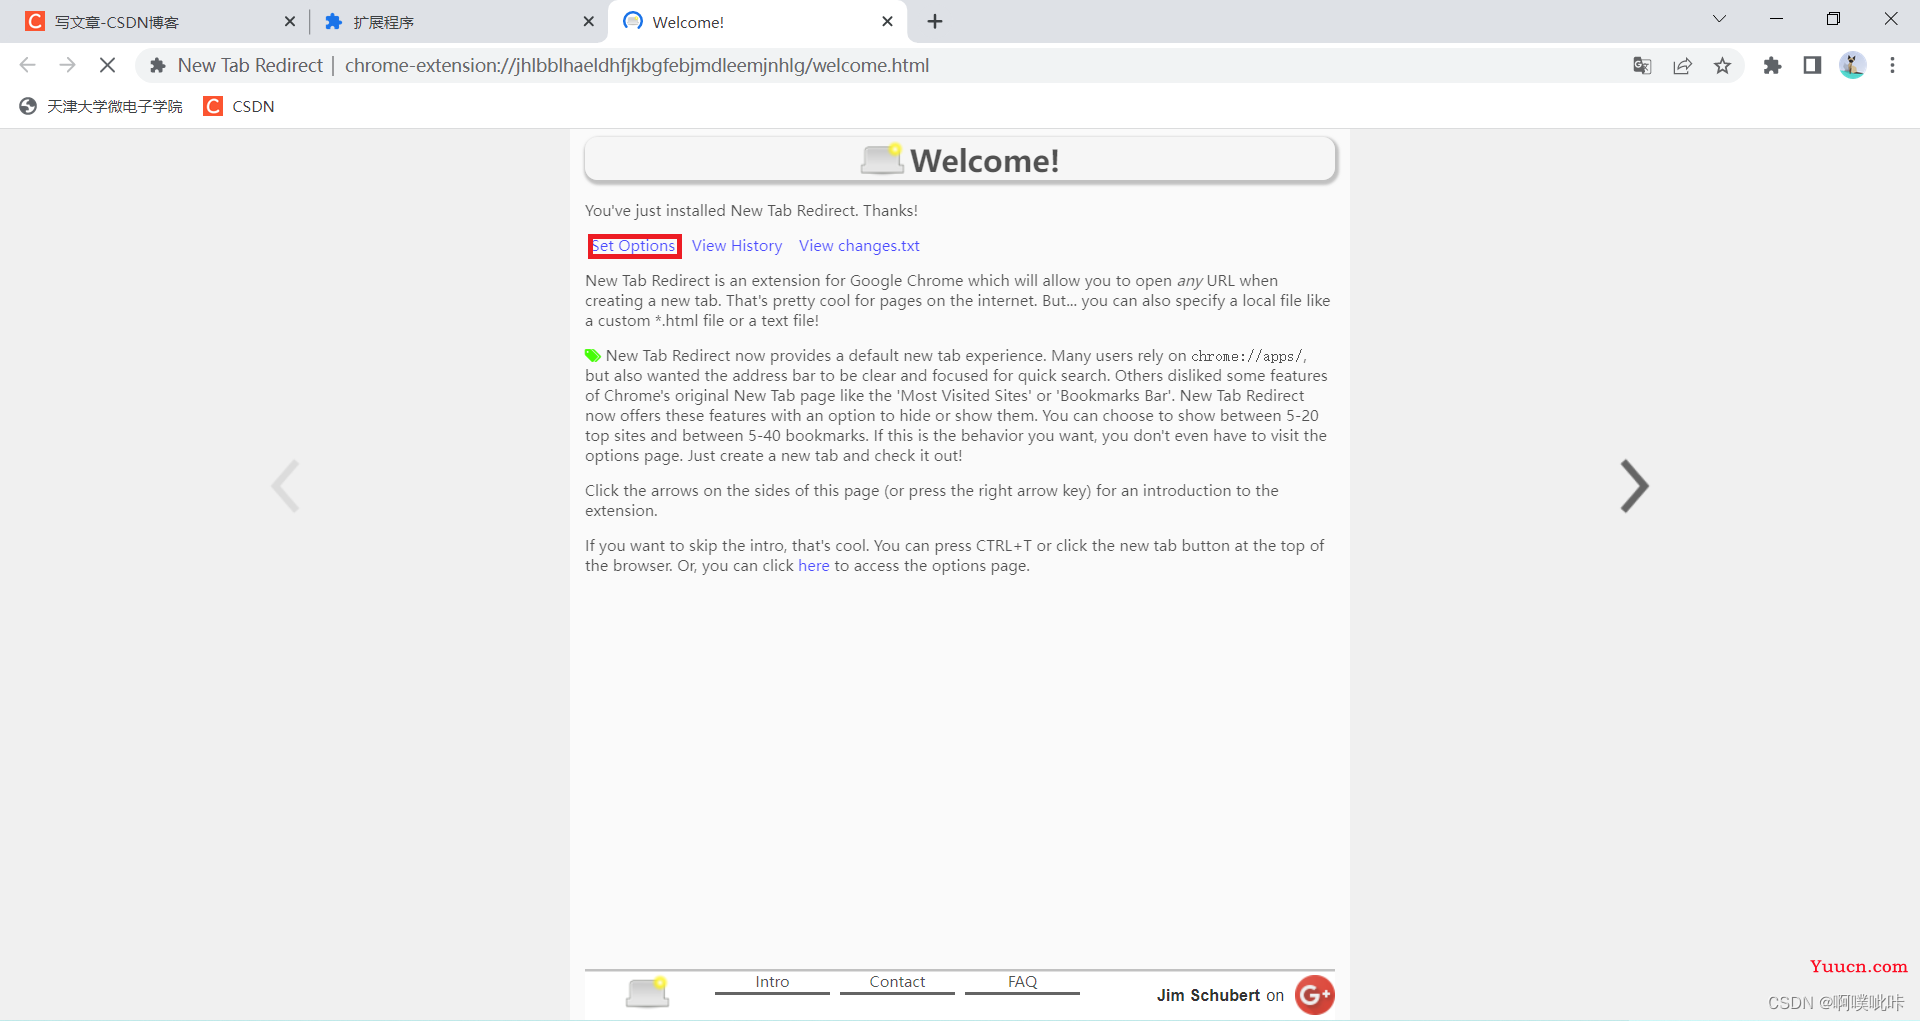Select the Intro footer tab
Viewport: 1920px width, 1021px height.
pos(772,982)
